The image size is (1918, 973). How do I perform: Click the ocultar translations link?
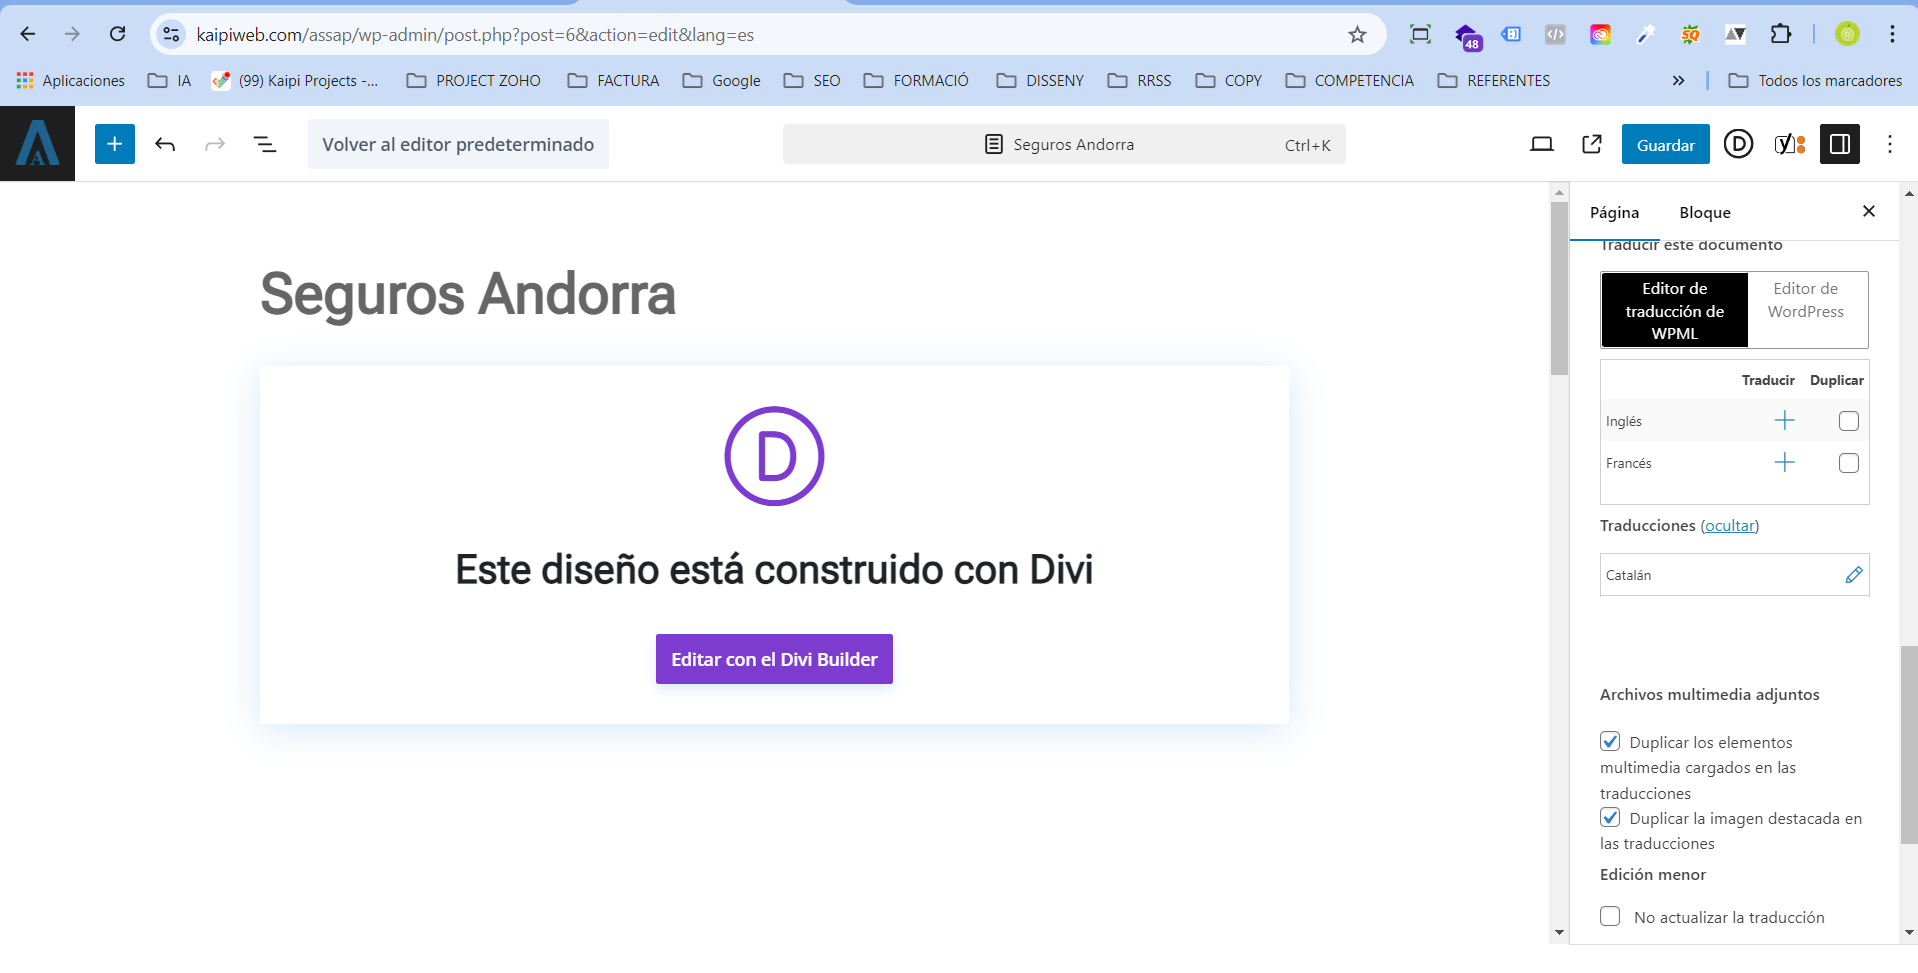(1730, 525)
